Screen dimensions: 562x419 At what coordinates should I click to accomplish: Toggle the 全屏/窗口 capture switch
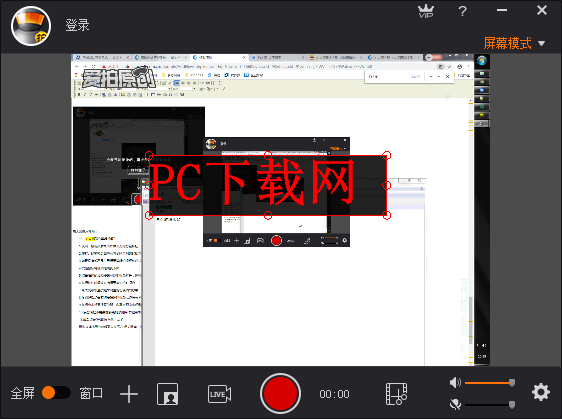click(x=56, y=392)
